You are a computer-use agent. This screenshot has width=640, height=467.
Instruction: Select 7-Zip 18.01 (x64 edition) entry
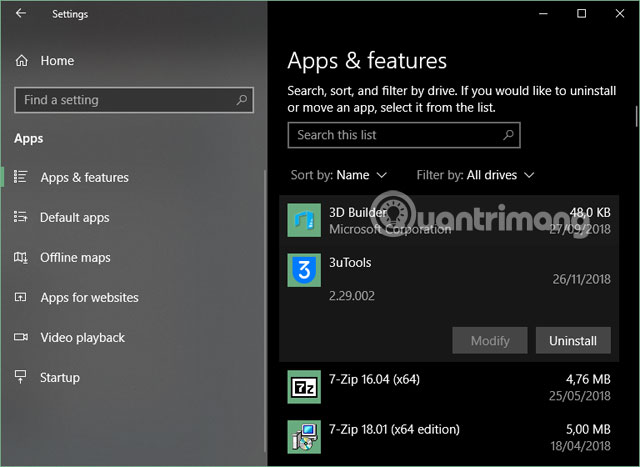tap(394, 429)
